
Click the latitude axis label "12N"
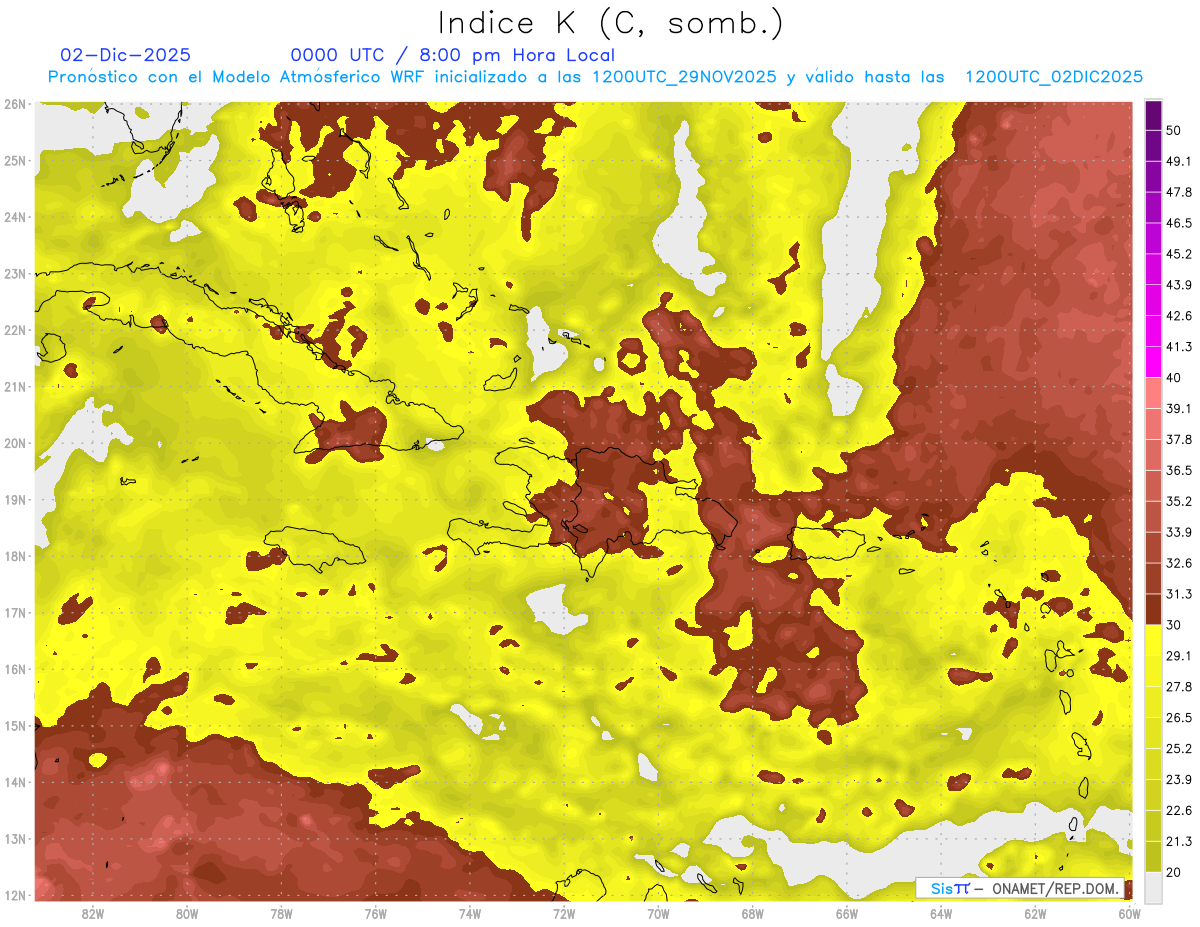[x=15, y=895]
